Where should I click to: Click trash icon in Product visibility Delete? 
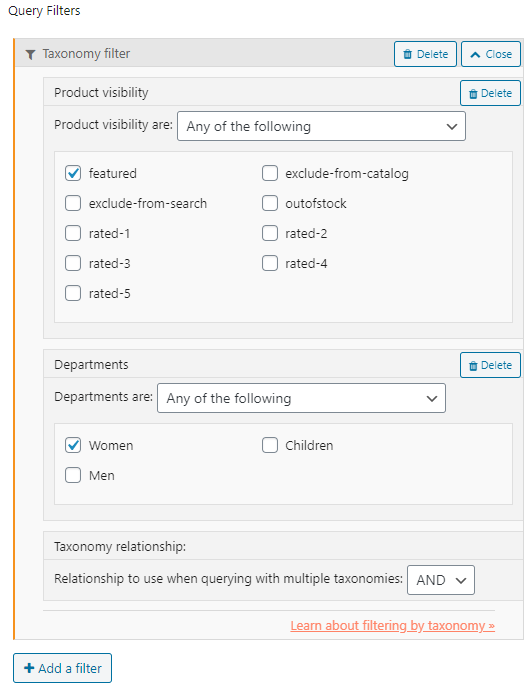[x=473, y=94]
